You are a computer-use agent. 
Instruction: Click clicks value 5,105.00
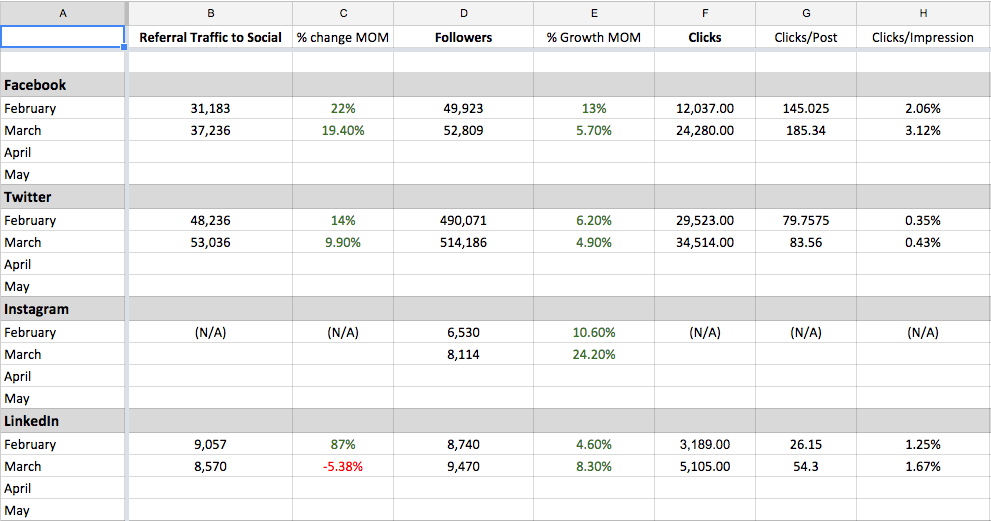pyautogui.click(x=705, y=466)
